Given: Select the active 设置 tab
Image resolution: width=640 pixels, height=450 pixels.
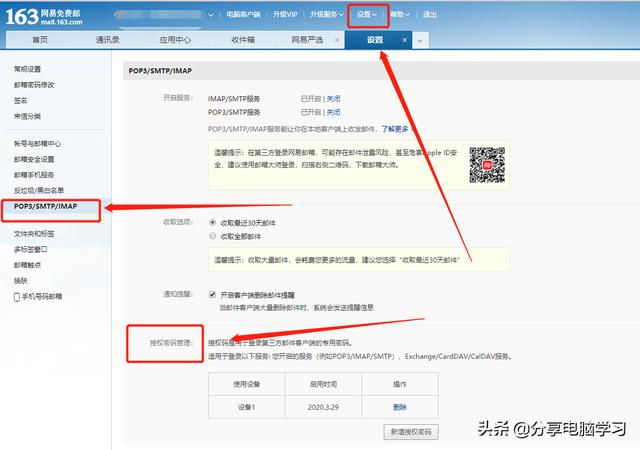Looking at the screenshot, I should click(x=375, y=40).
